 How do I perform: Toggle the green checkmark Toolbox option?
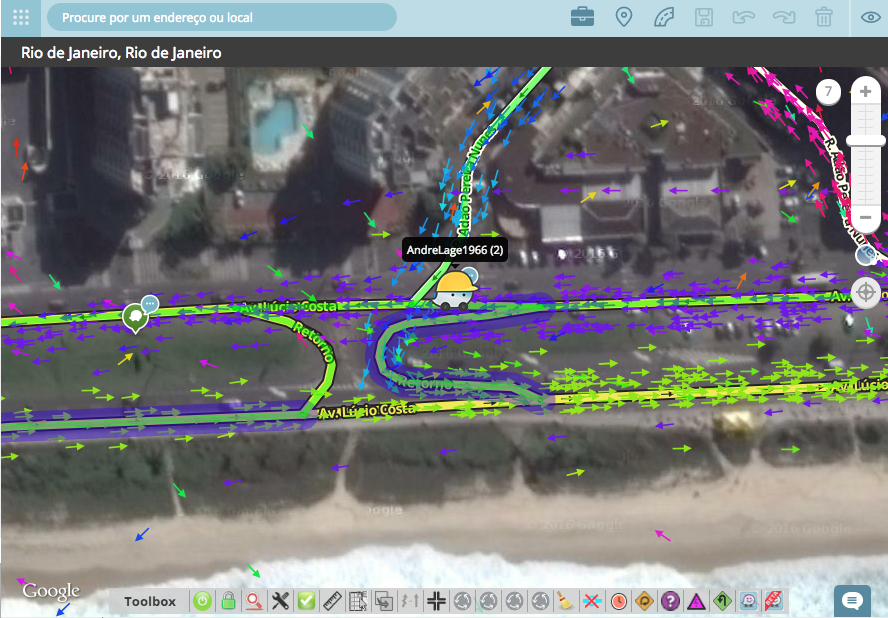pos(306,601)
